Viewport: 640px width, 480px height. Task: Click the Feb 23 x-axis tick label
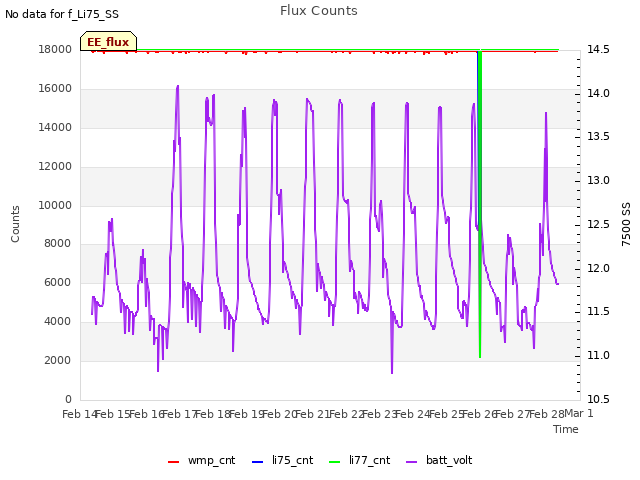tap(380, 414)
